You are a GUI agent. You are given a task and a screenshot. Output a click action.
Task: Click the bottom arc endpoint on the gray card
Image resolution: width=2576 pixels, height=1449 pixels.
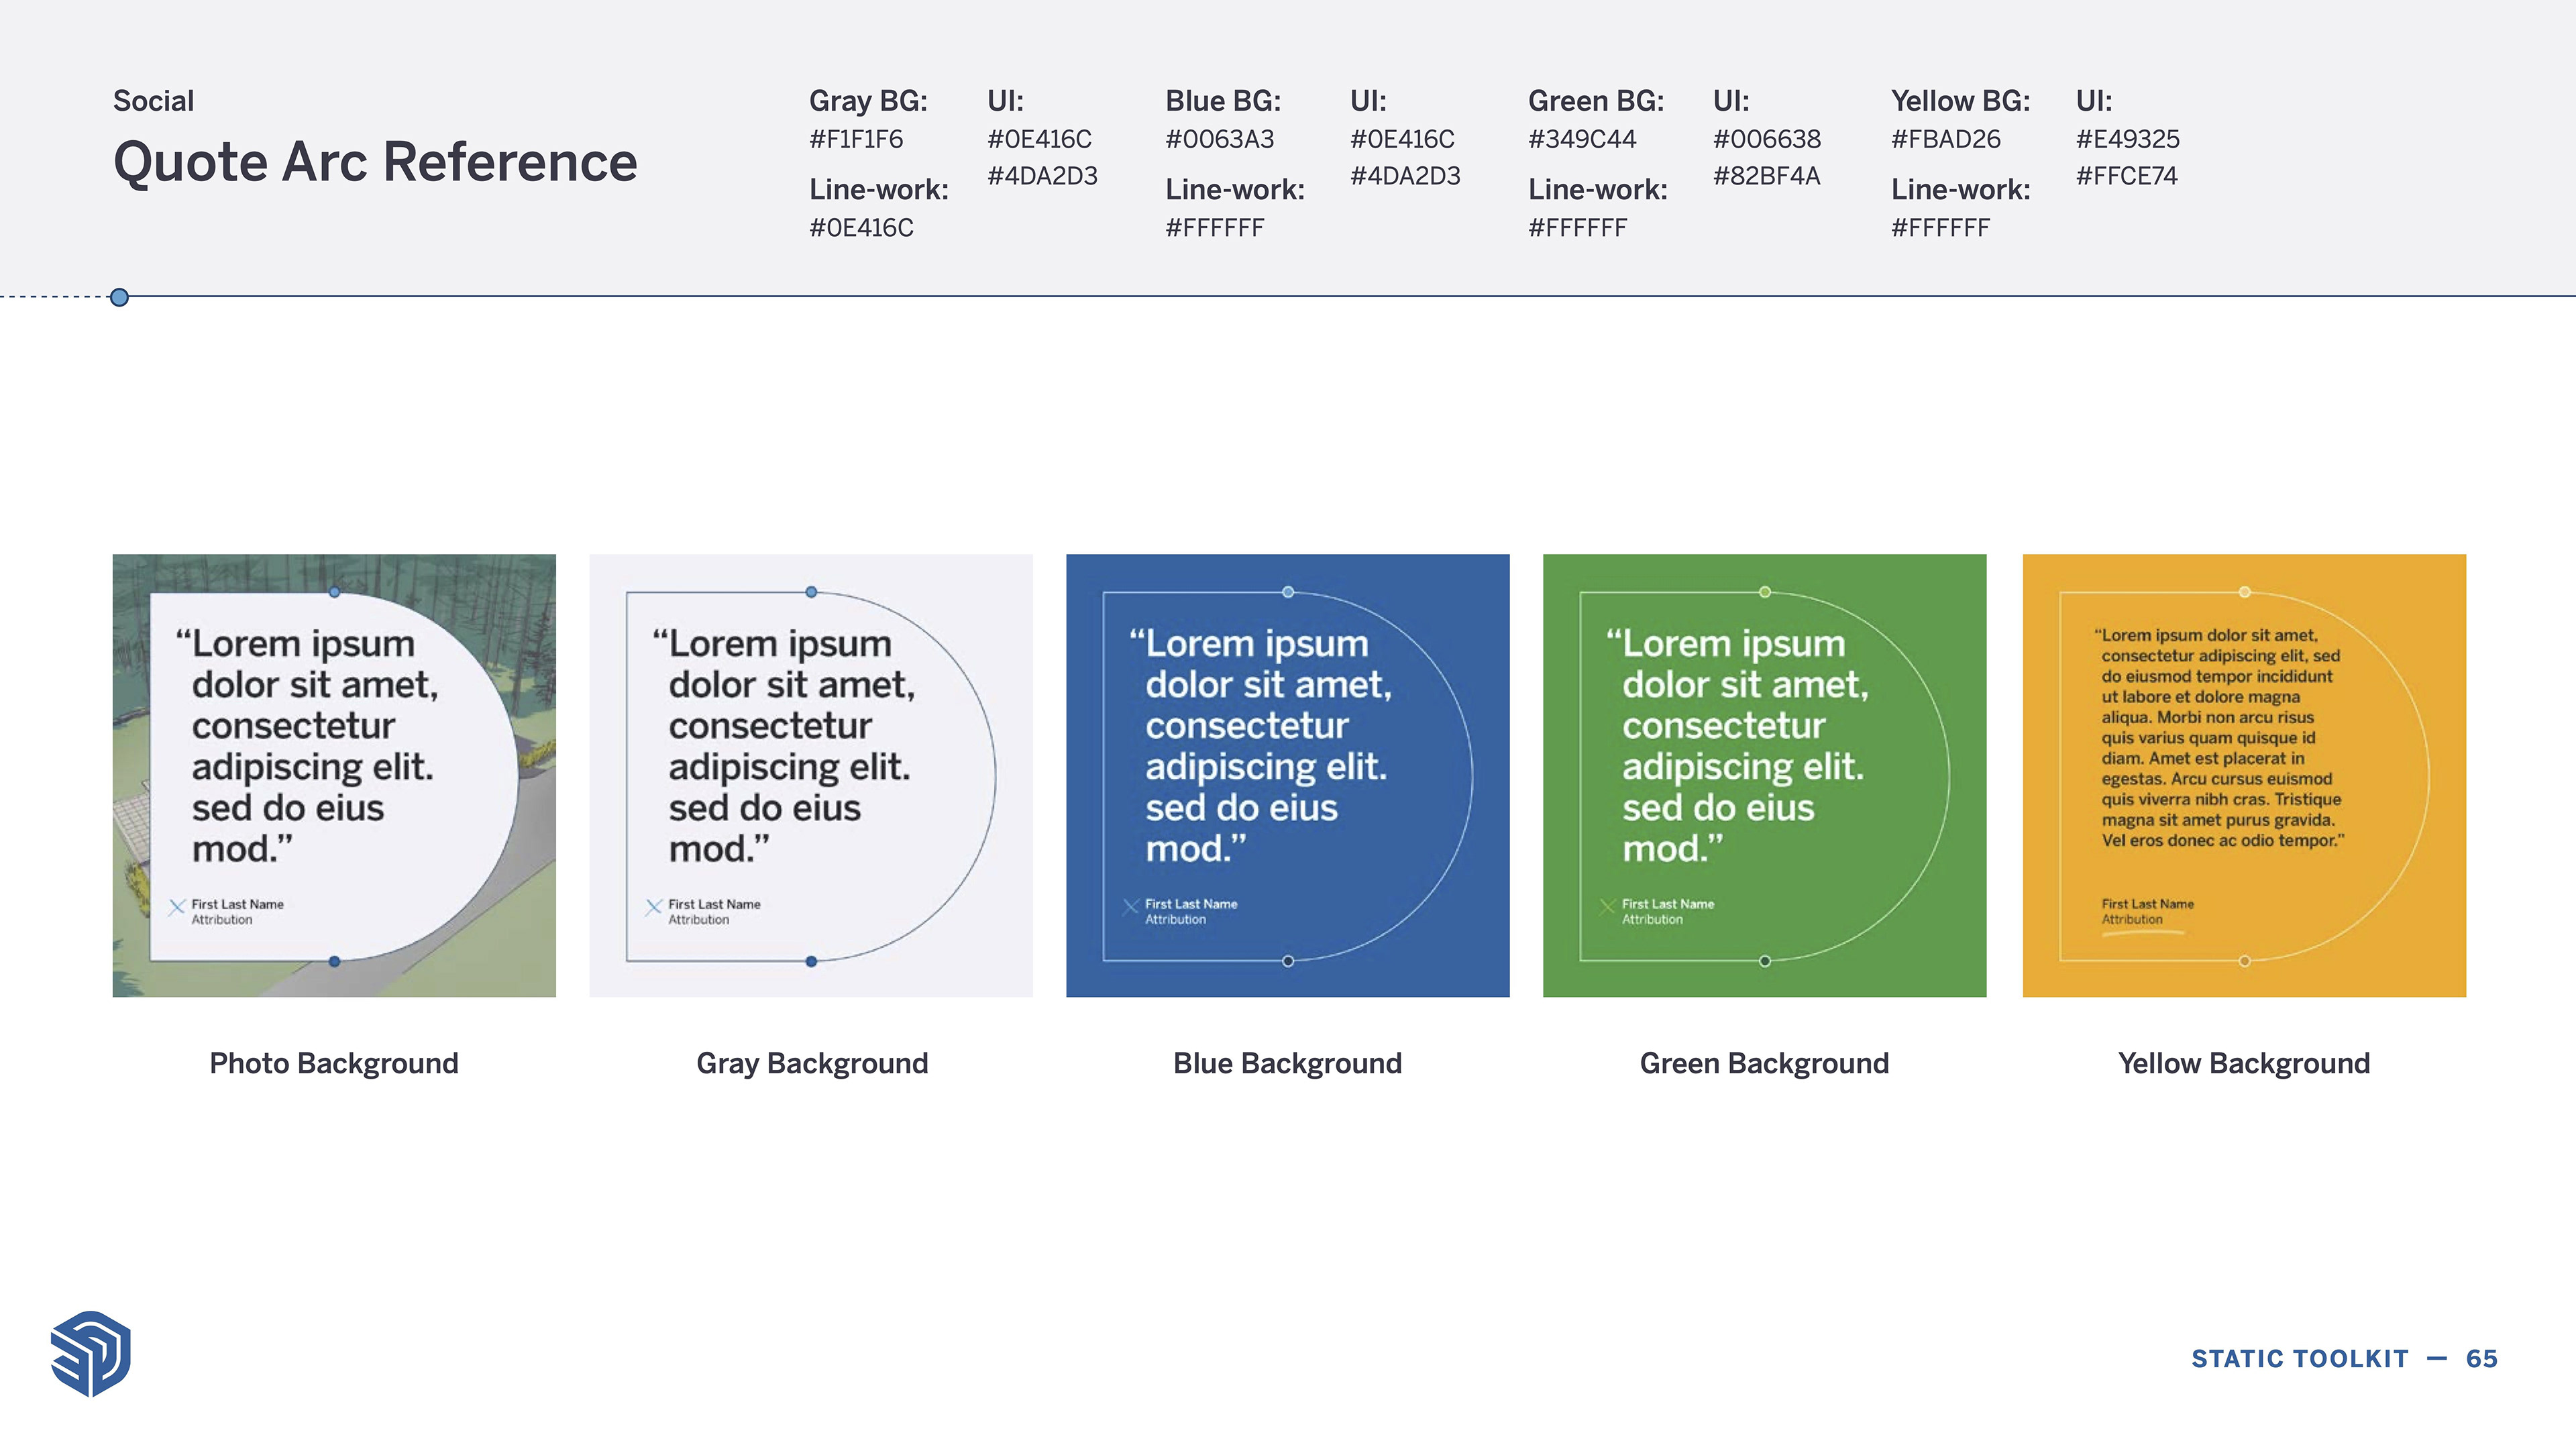pos(811,961)
